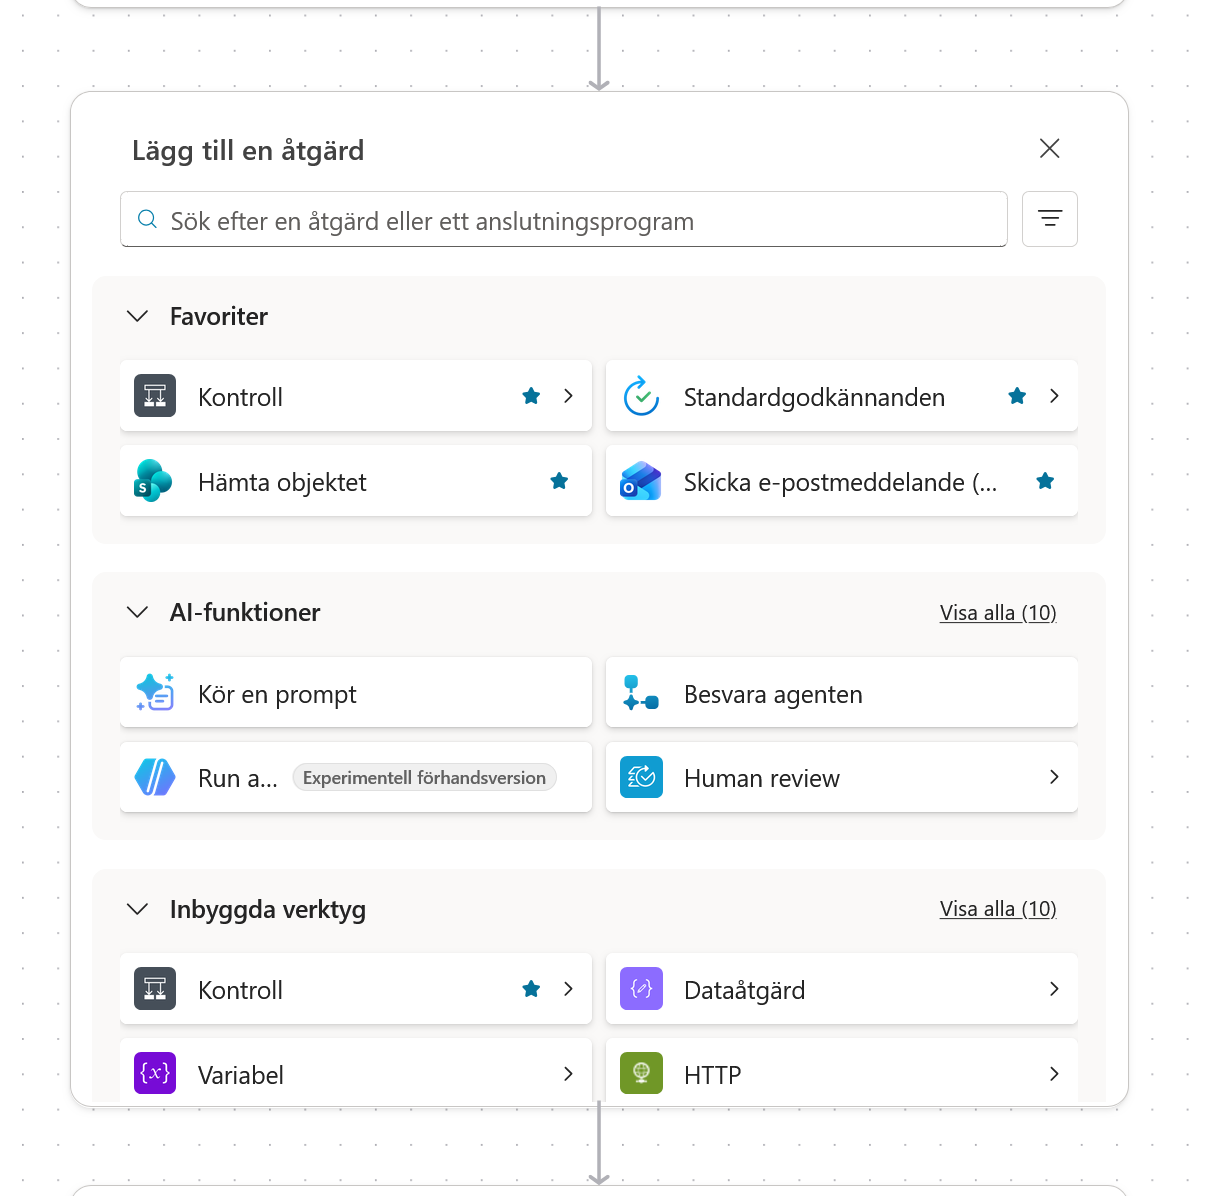Toggle the Kontroll star under Inbyggda verktyg

tap(531, 989)
